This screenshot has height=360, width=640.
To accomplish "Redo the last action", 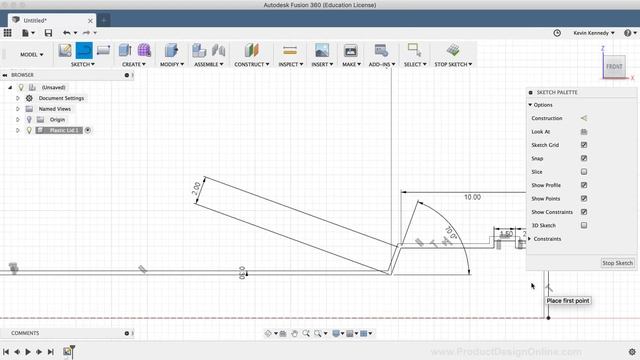I will 87,33.
